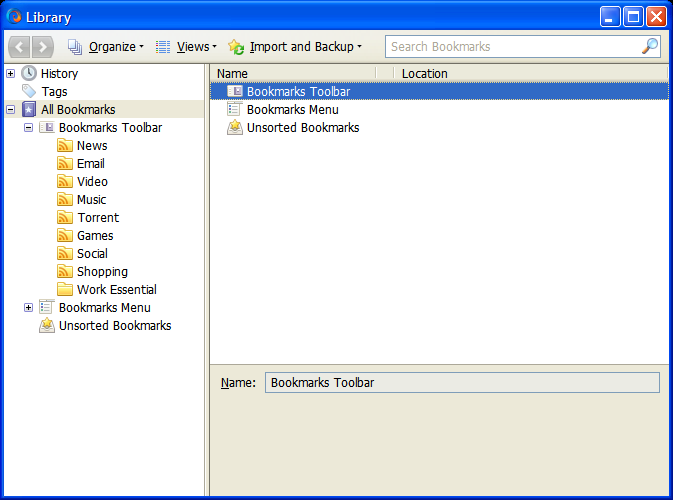Viewport: 673px width, 500px height.
Task: Click the back navigation arrow button
Action: tap(20, 47)
